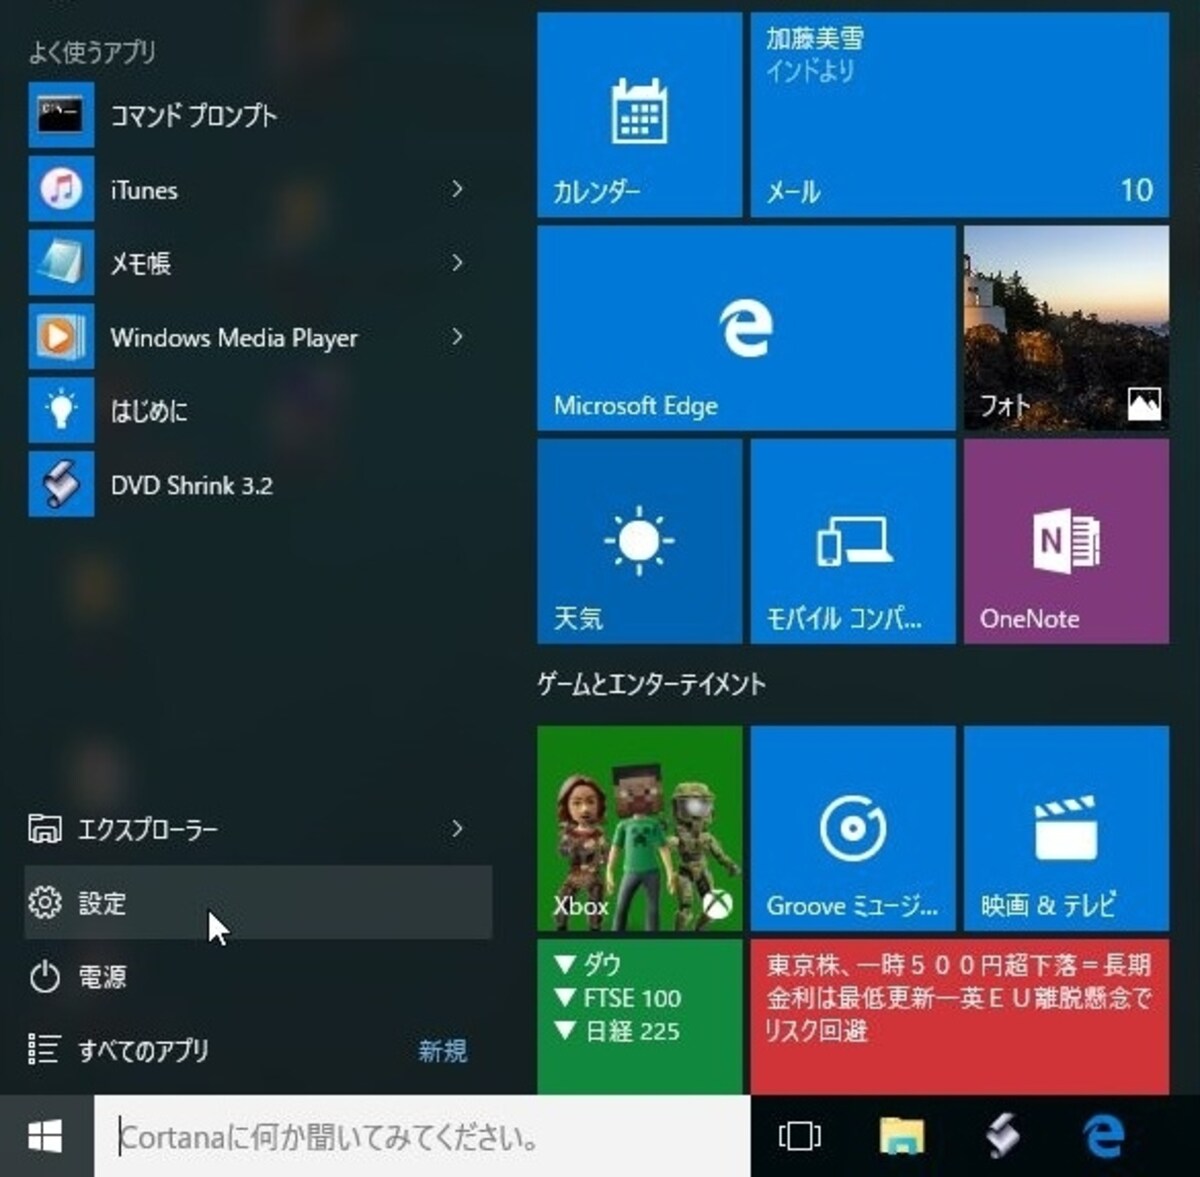Open the Groove ミュージック tile
The height and width of the screenshot is (1177, 1200).
point(853,828)
